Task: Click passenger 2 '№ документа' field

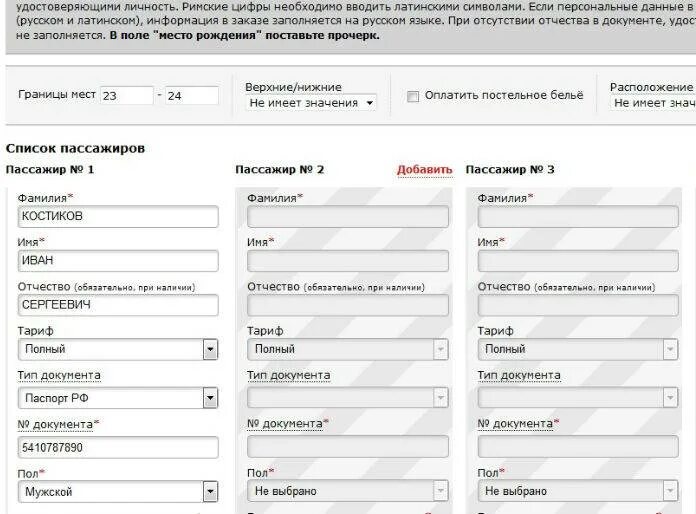Action: click(x=348, y=446)
